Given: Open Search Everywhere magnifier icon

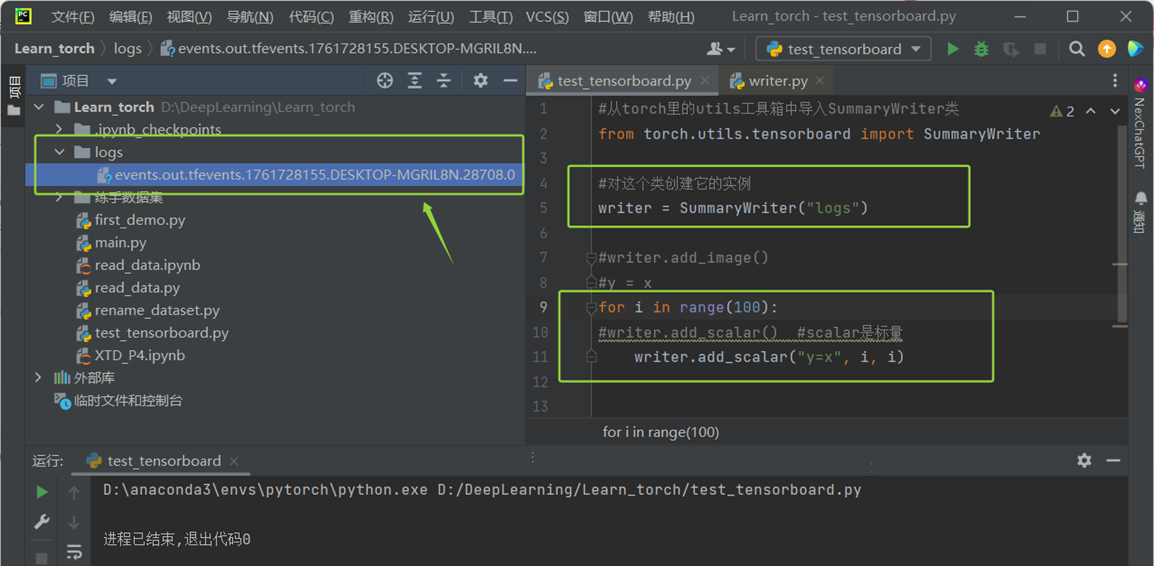Looking at the screenshot, I should [1077, 49].
